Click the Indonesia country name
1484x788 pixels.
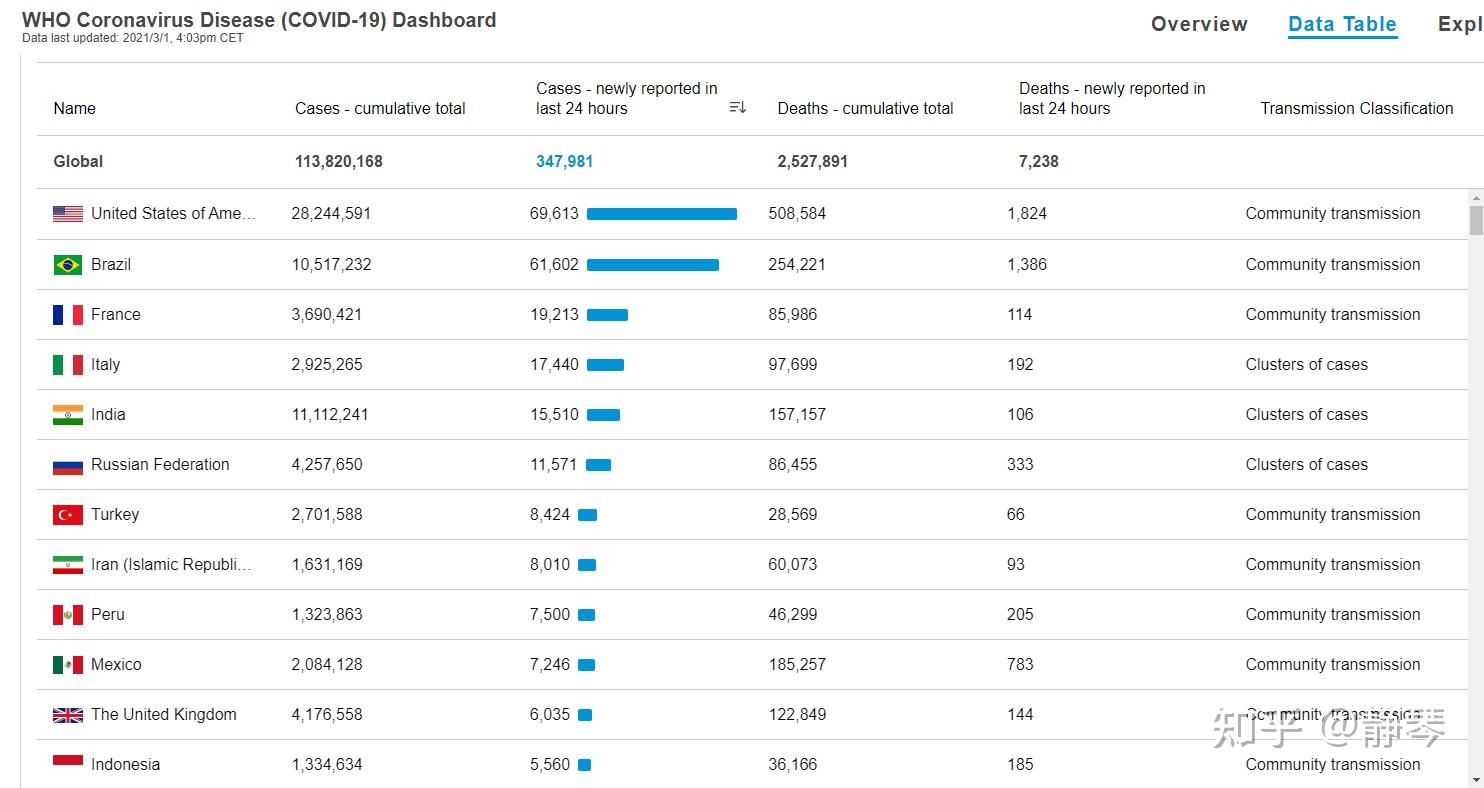(x=125, y=764)
